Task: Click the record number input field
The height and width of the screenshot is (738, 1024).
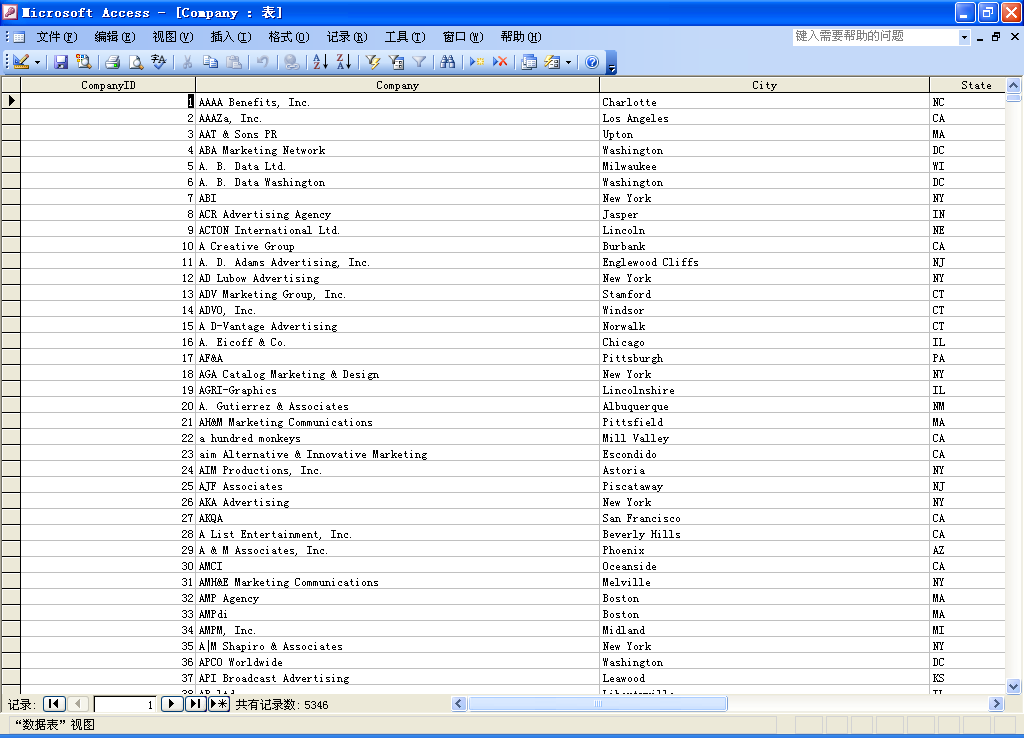Action: (x=125, y=704)
